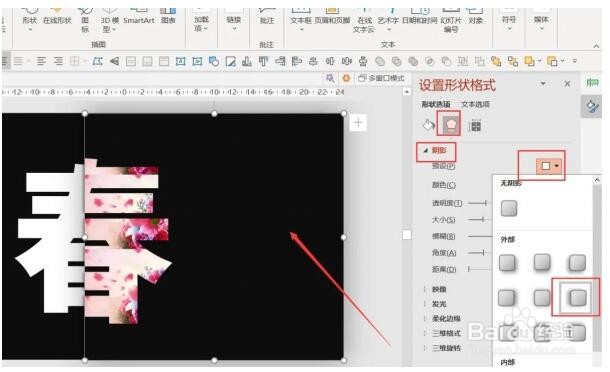Open the 媒体 media dropdown
Image resolution: width=610 pixels, height=372 pixels.
click(x=541, y=20)
